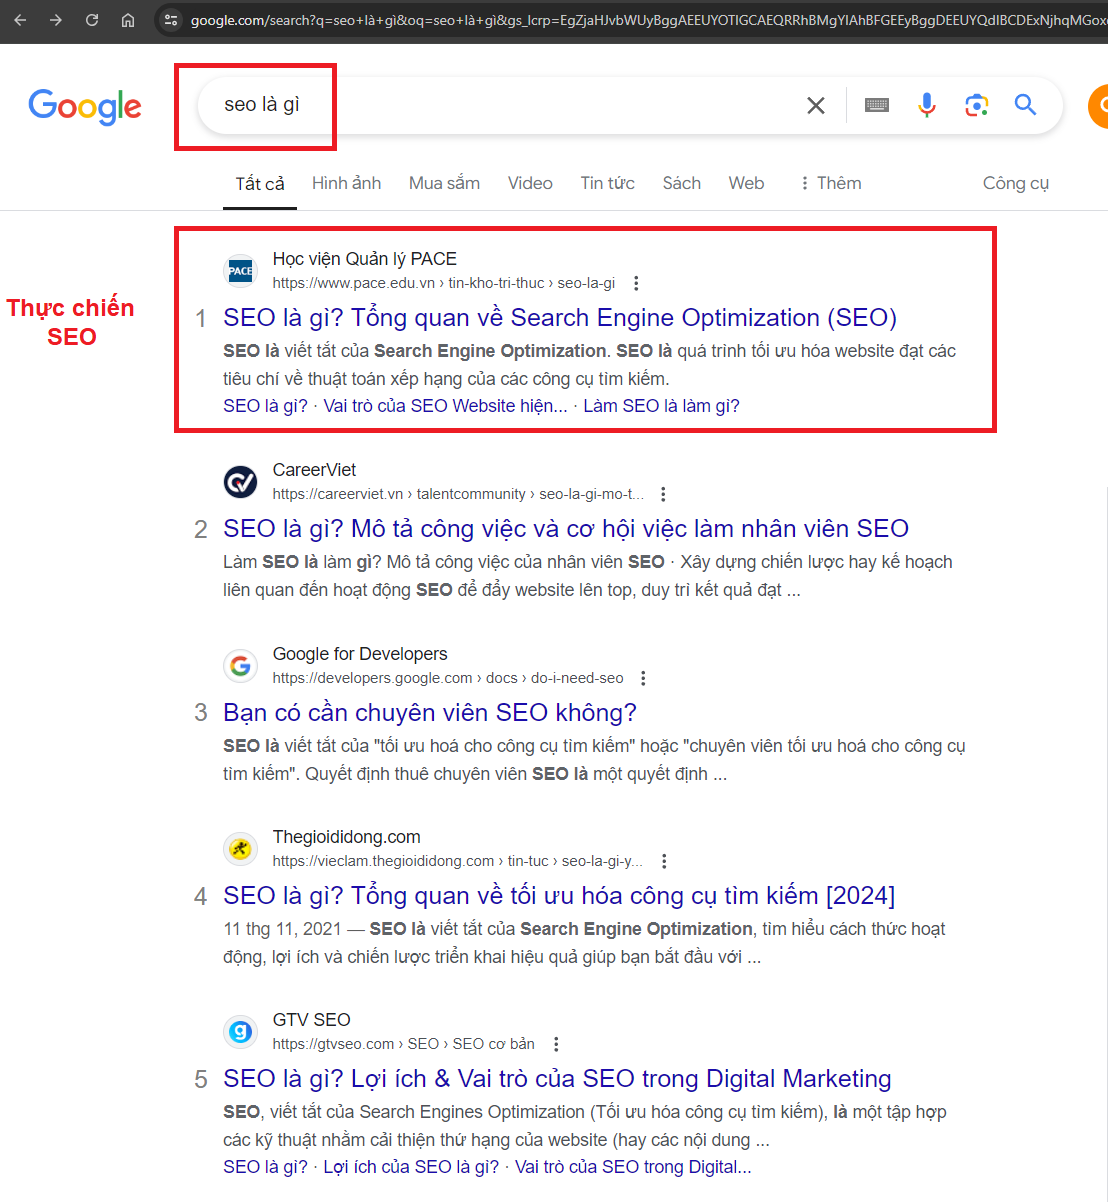Open the on-screen keyboard input tool
1108x1202 pixels.
point(877,105)
